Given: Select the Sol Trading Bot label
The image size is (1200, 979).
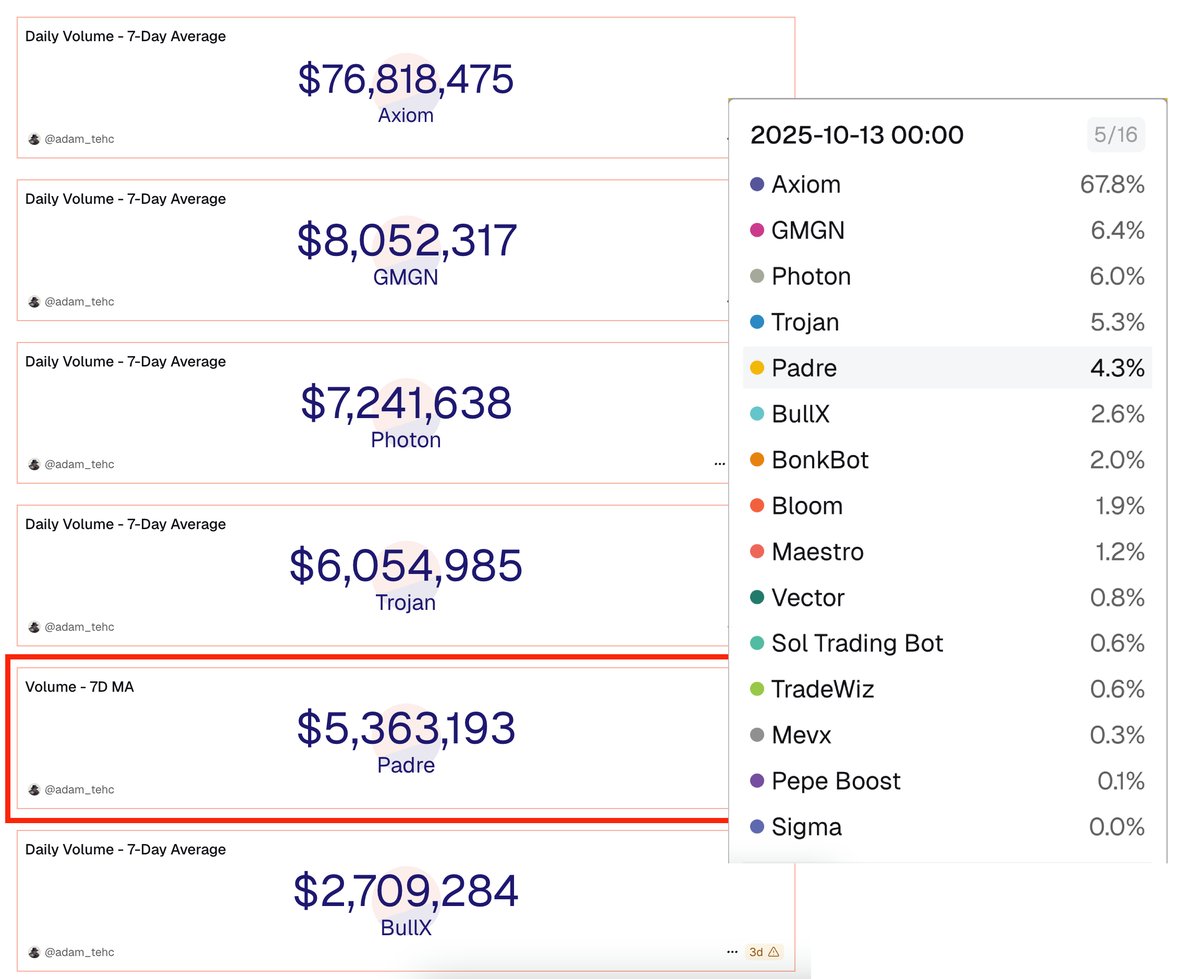Looking at the screenshot, I should point(858,644).
